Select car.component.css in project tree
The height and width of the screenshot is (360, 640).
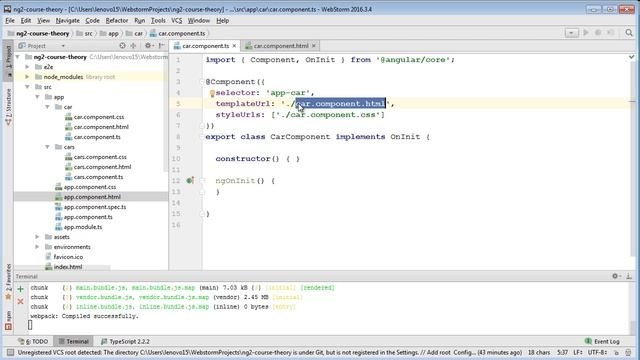98,117
